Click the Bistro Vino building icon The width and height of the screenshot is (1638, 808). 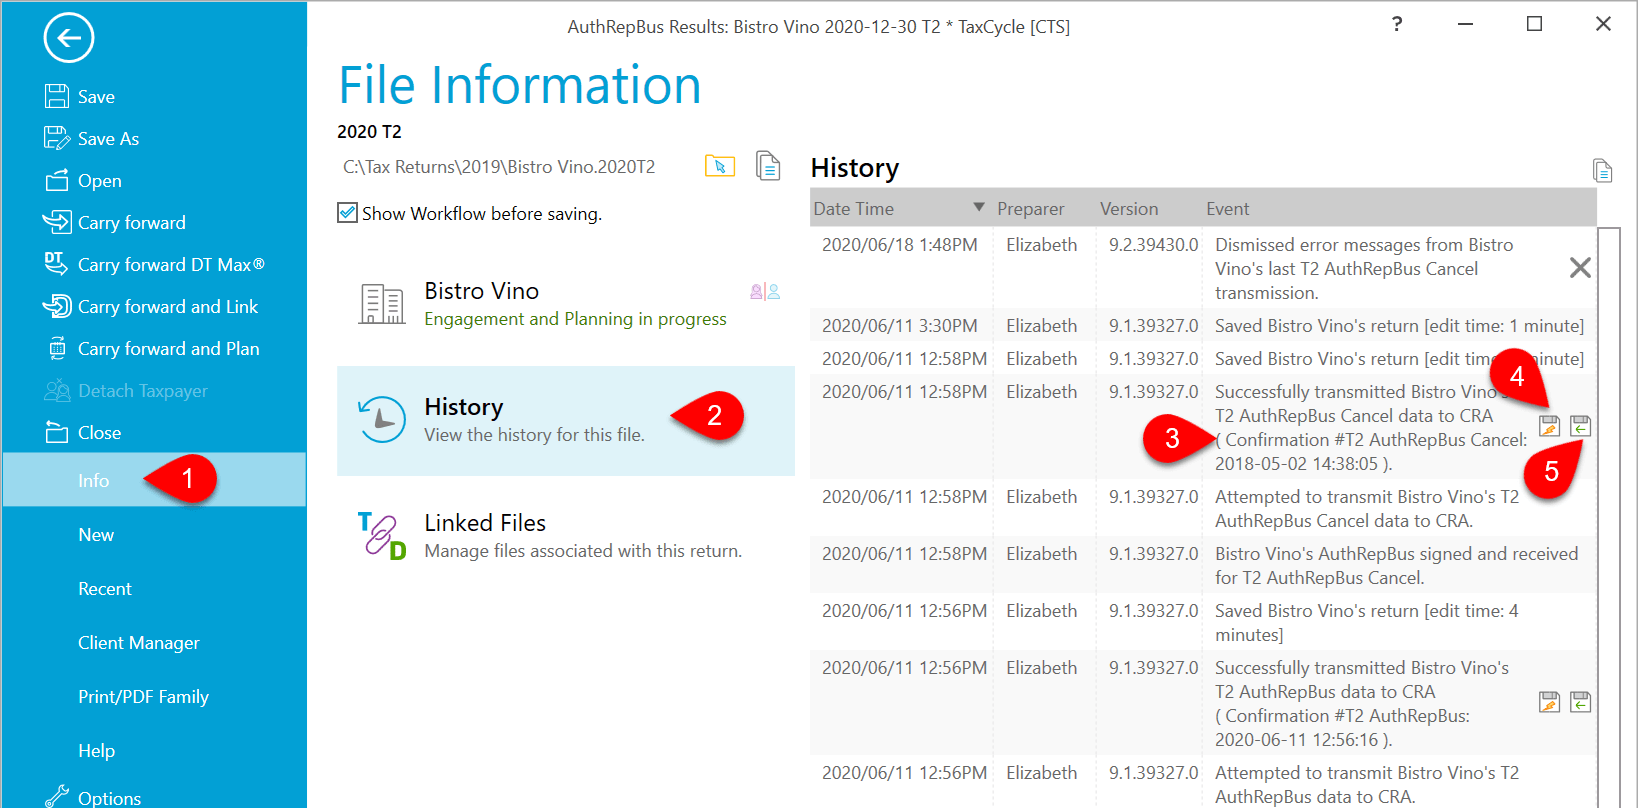tap(382, 304)
